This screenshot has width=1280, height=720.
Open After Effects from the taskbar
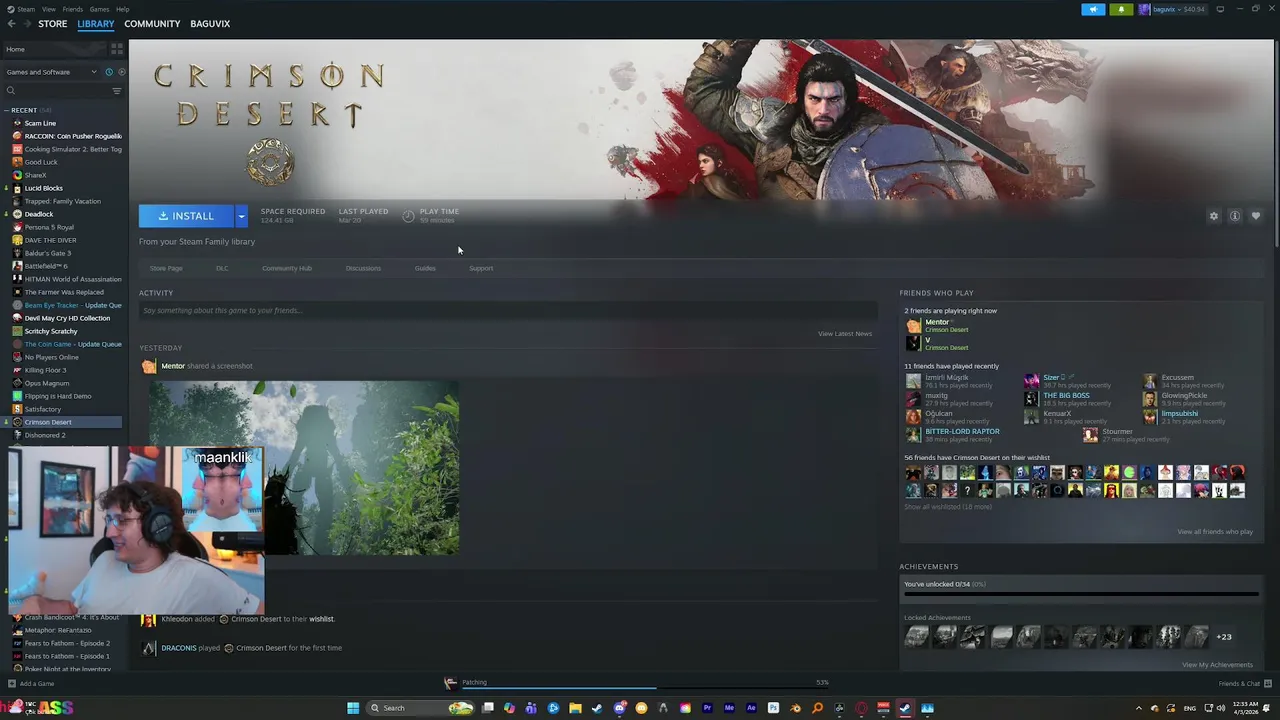751,708
